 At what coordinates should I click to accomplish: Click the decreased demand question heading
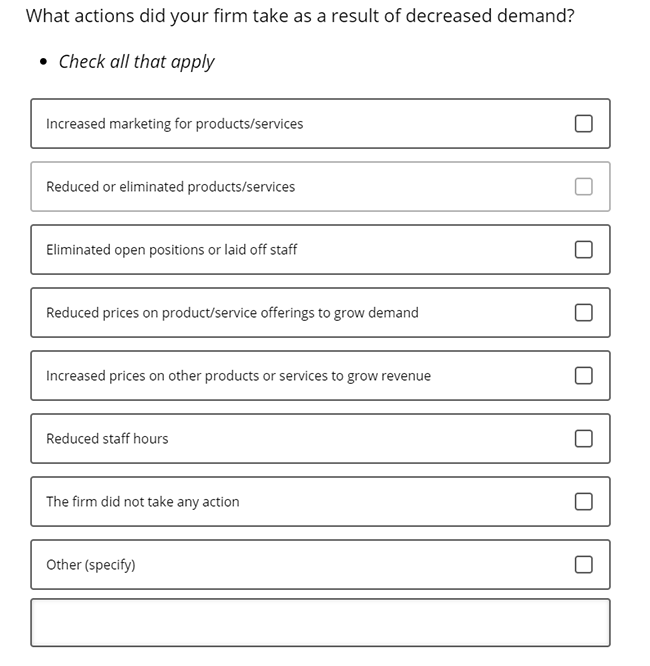click(x=300, y=16)
